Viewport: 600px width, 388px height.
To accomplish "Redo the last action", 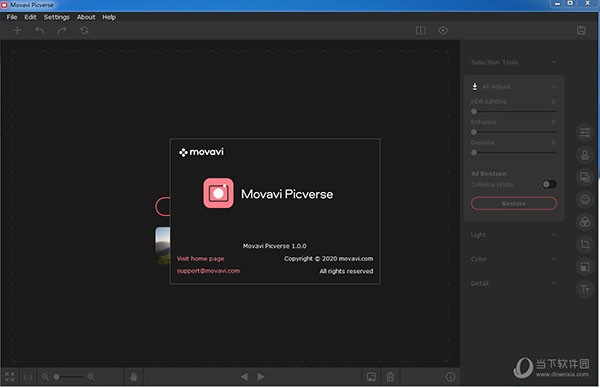I will pyautogui.click(x=62, y=31).
